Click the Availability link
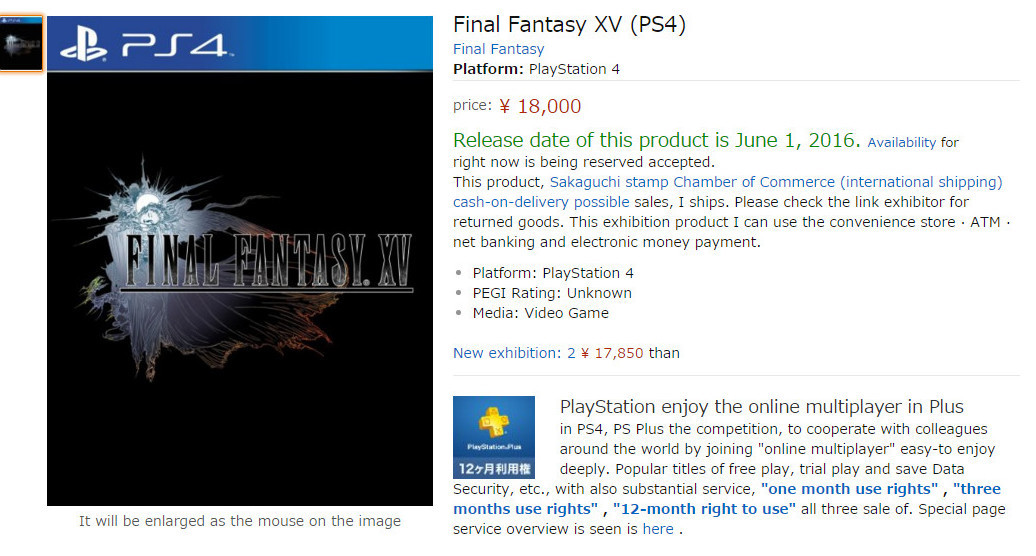The image size is (1036, 556). [901, 143]
